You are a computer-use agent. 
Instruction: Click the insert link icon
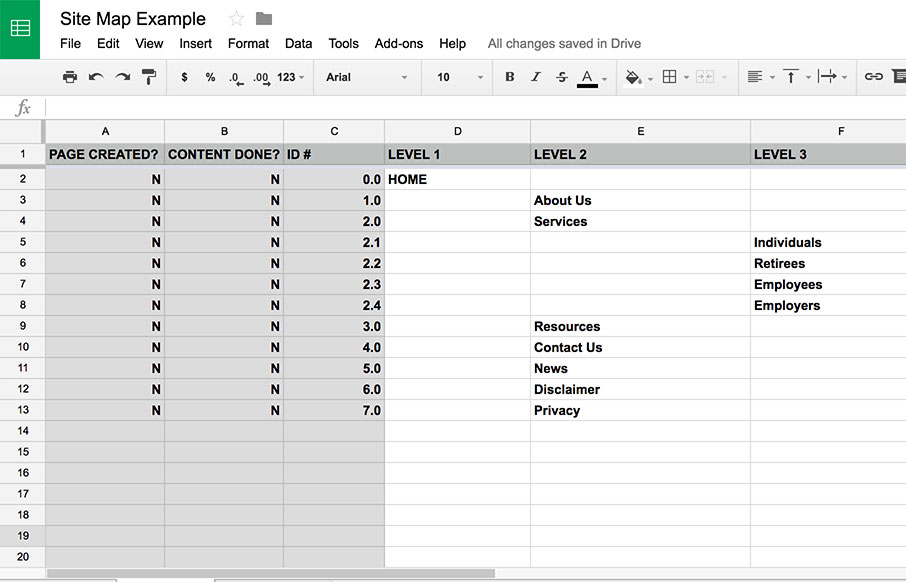click(x=873, y=76)
